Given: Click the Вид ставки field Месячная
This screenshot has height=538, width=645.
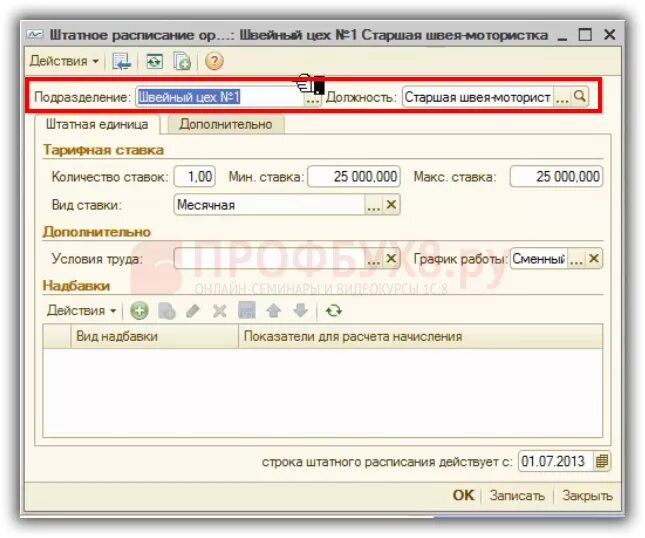Looking at the screenshot, I should pos(269,205).
